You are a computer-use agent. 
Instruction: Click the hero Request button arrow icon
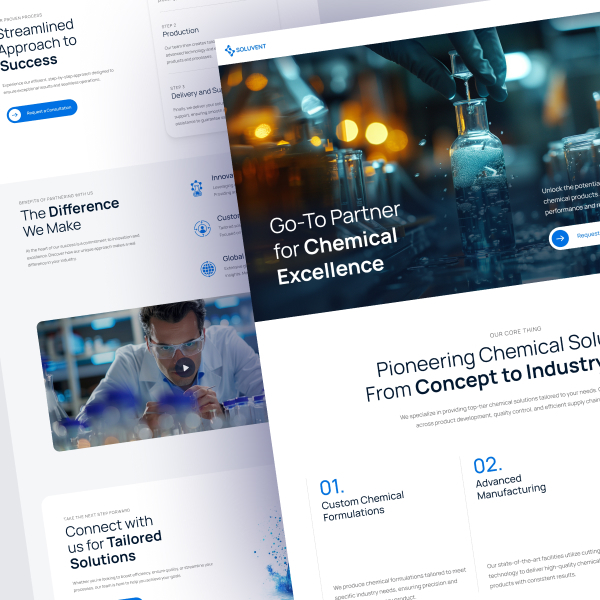(560, 238)
